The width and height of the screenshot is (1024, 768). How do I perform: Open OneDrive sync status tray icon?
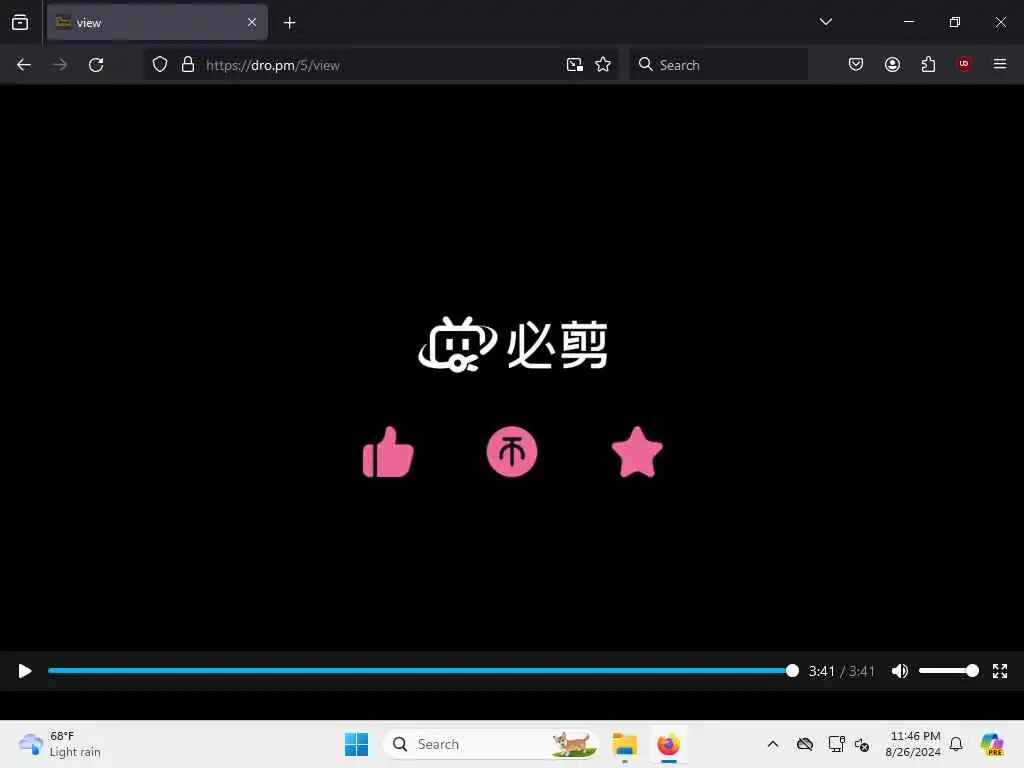[x=805, y=744]
